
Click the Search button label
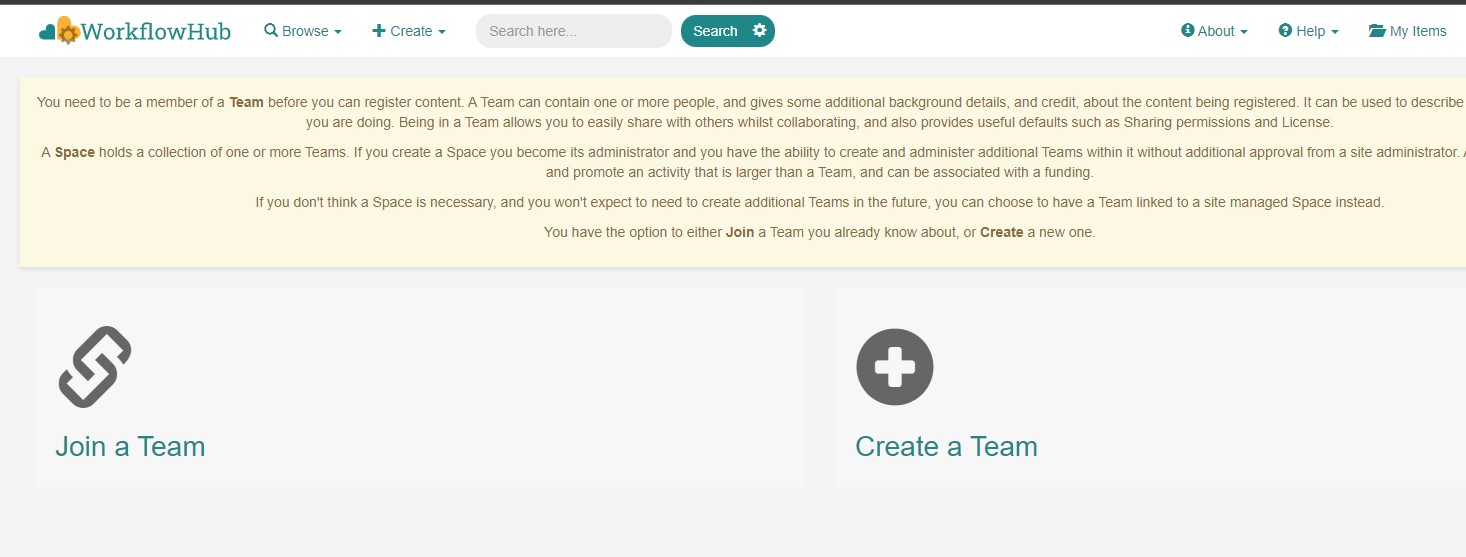click(715, 31)
